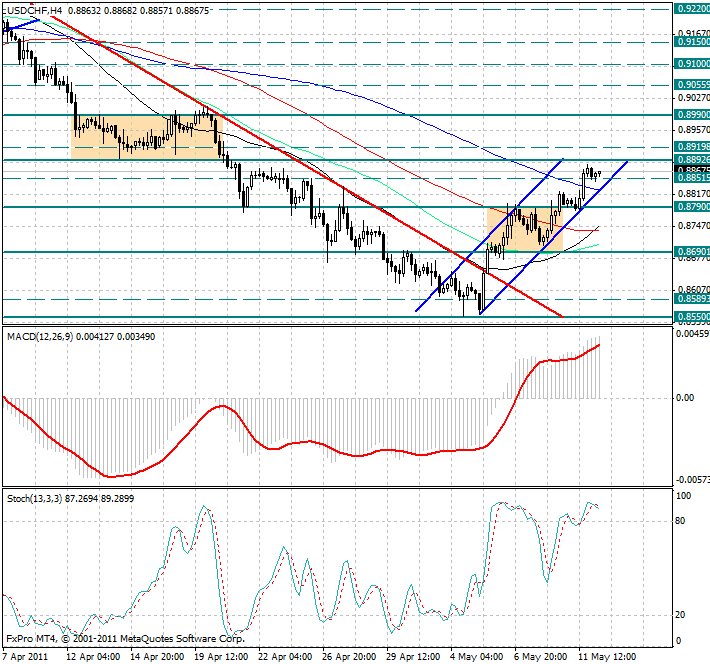Click the 11 May 12:00 time label

pos(607,656)
